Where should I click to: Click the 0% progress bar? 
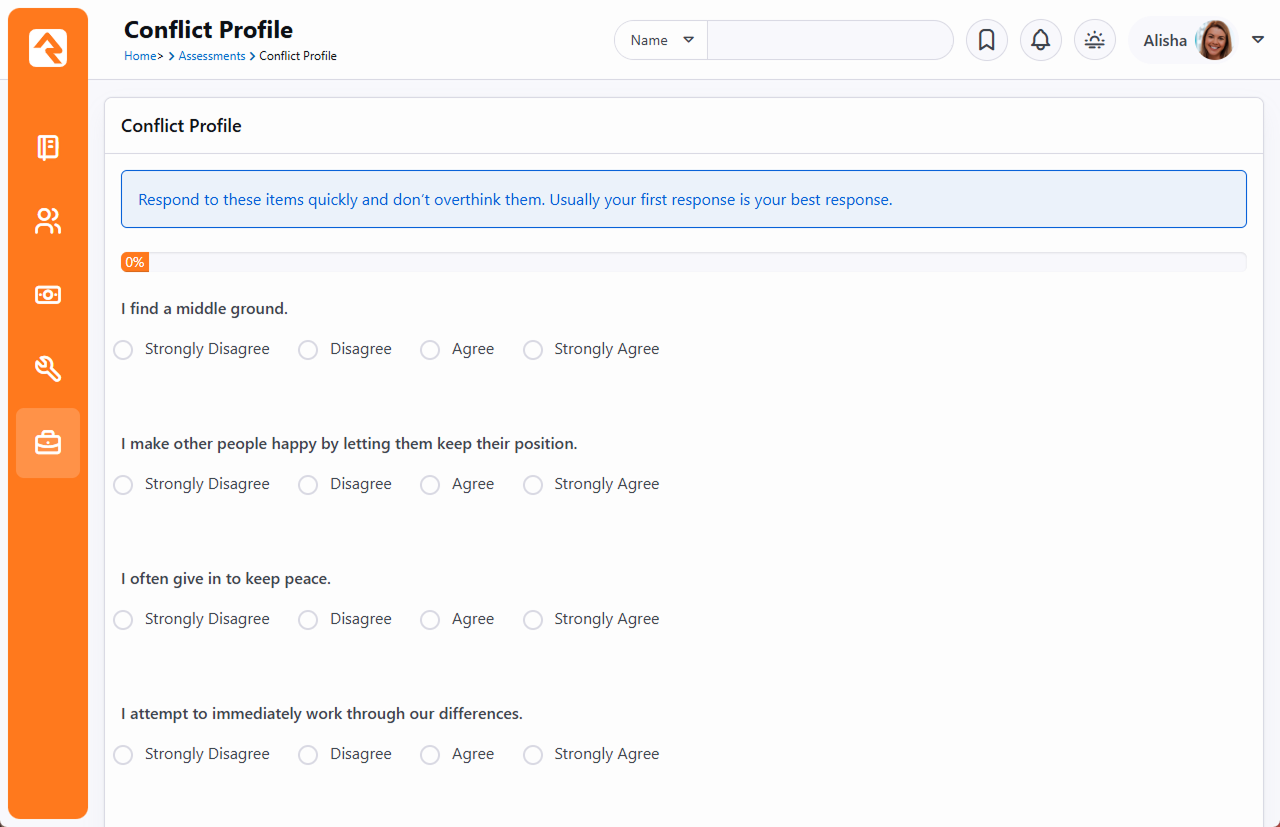683,262
